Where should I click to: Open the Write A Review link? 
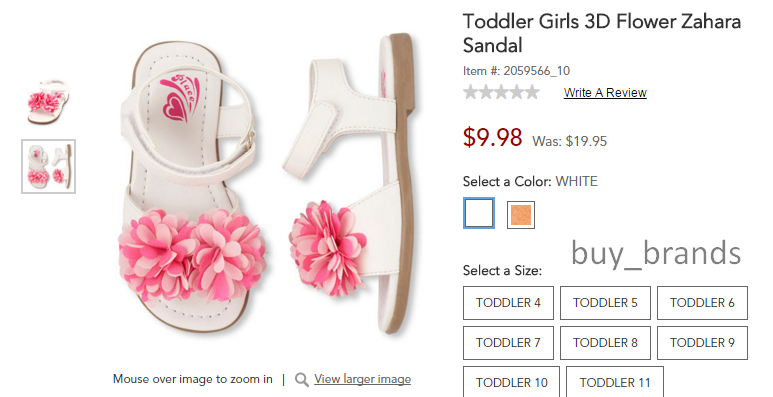(x=605, y=93)
